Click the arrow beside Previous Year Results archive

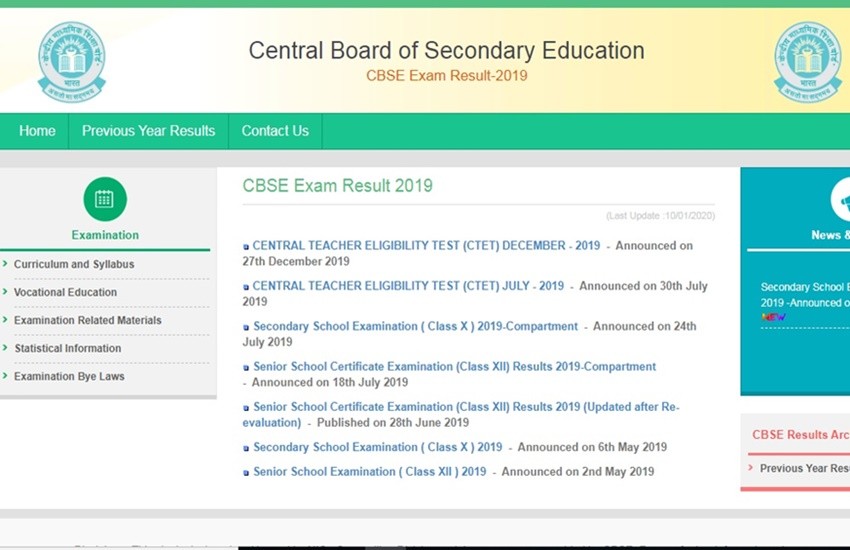coord(750,468)
